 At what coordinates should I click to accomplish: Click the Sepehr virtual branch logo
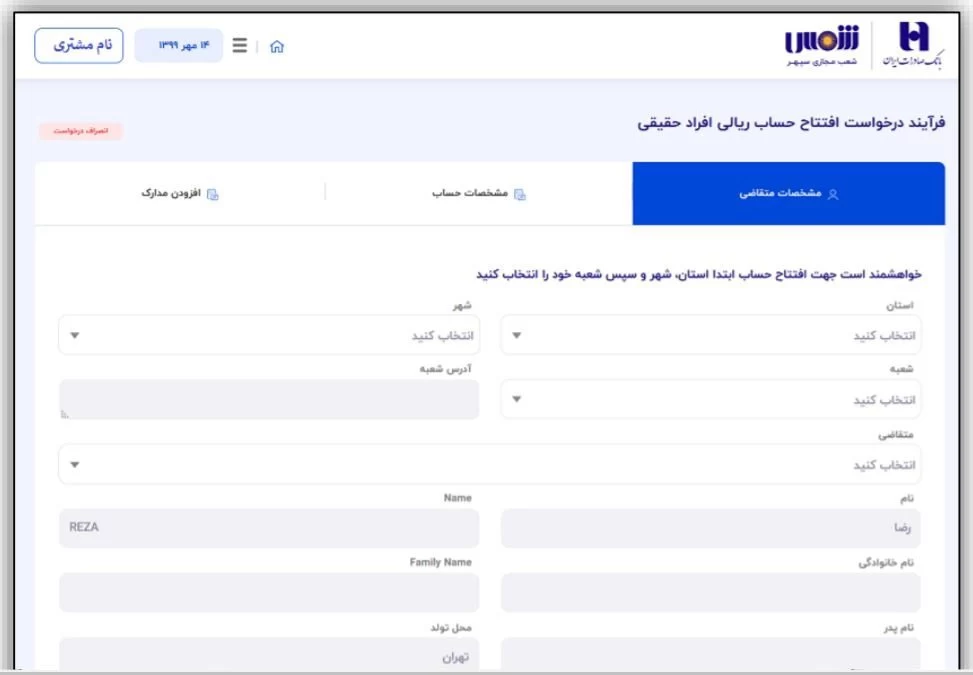(x=822, y=45)
